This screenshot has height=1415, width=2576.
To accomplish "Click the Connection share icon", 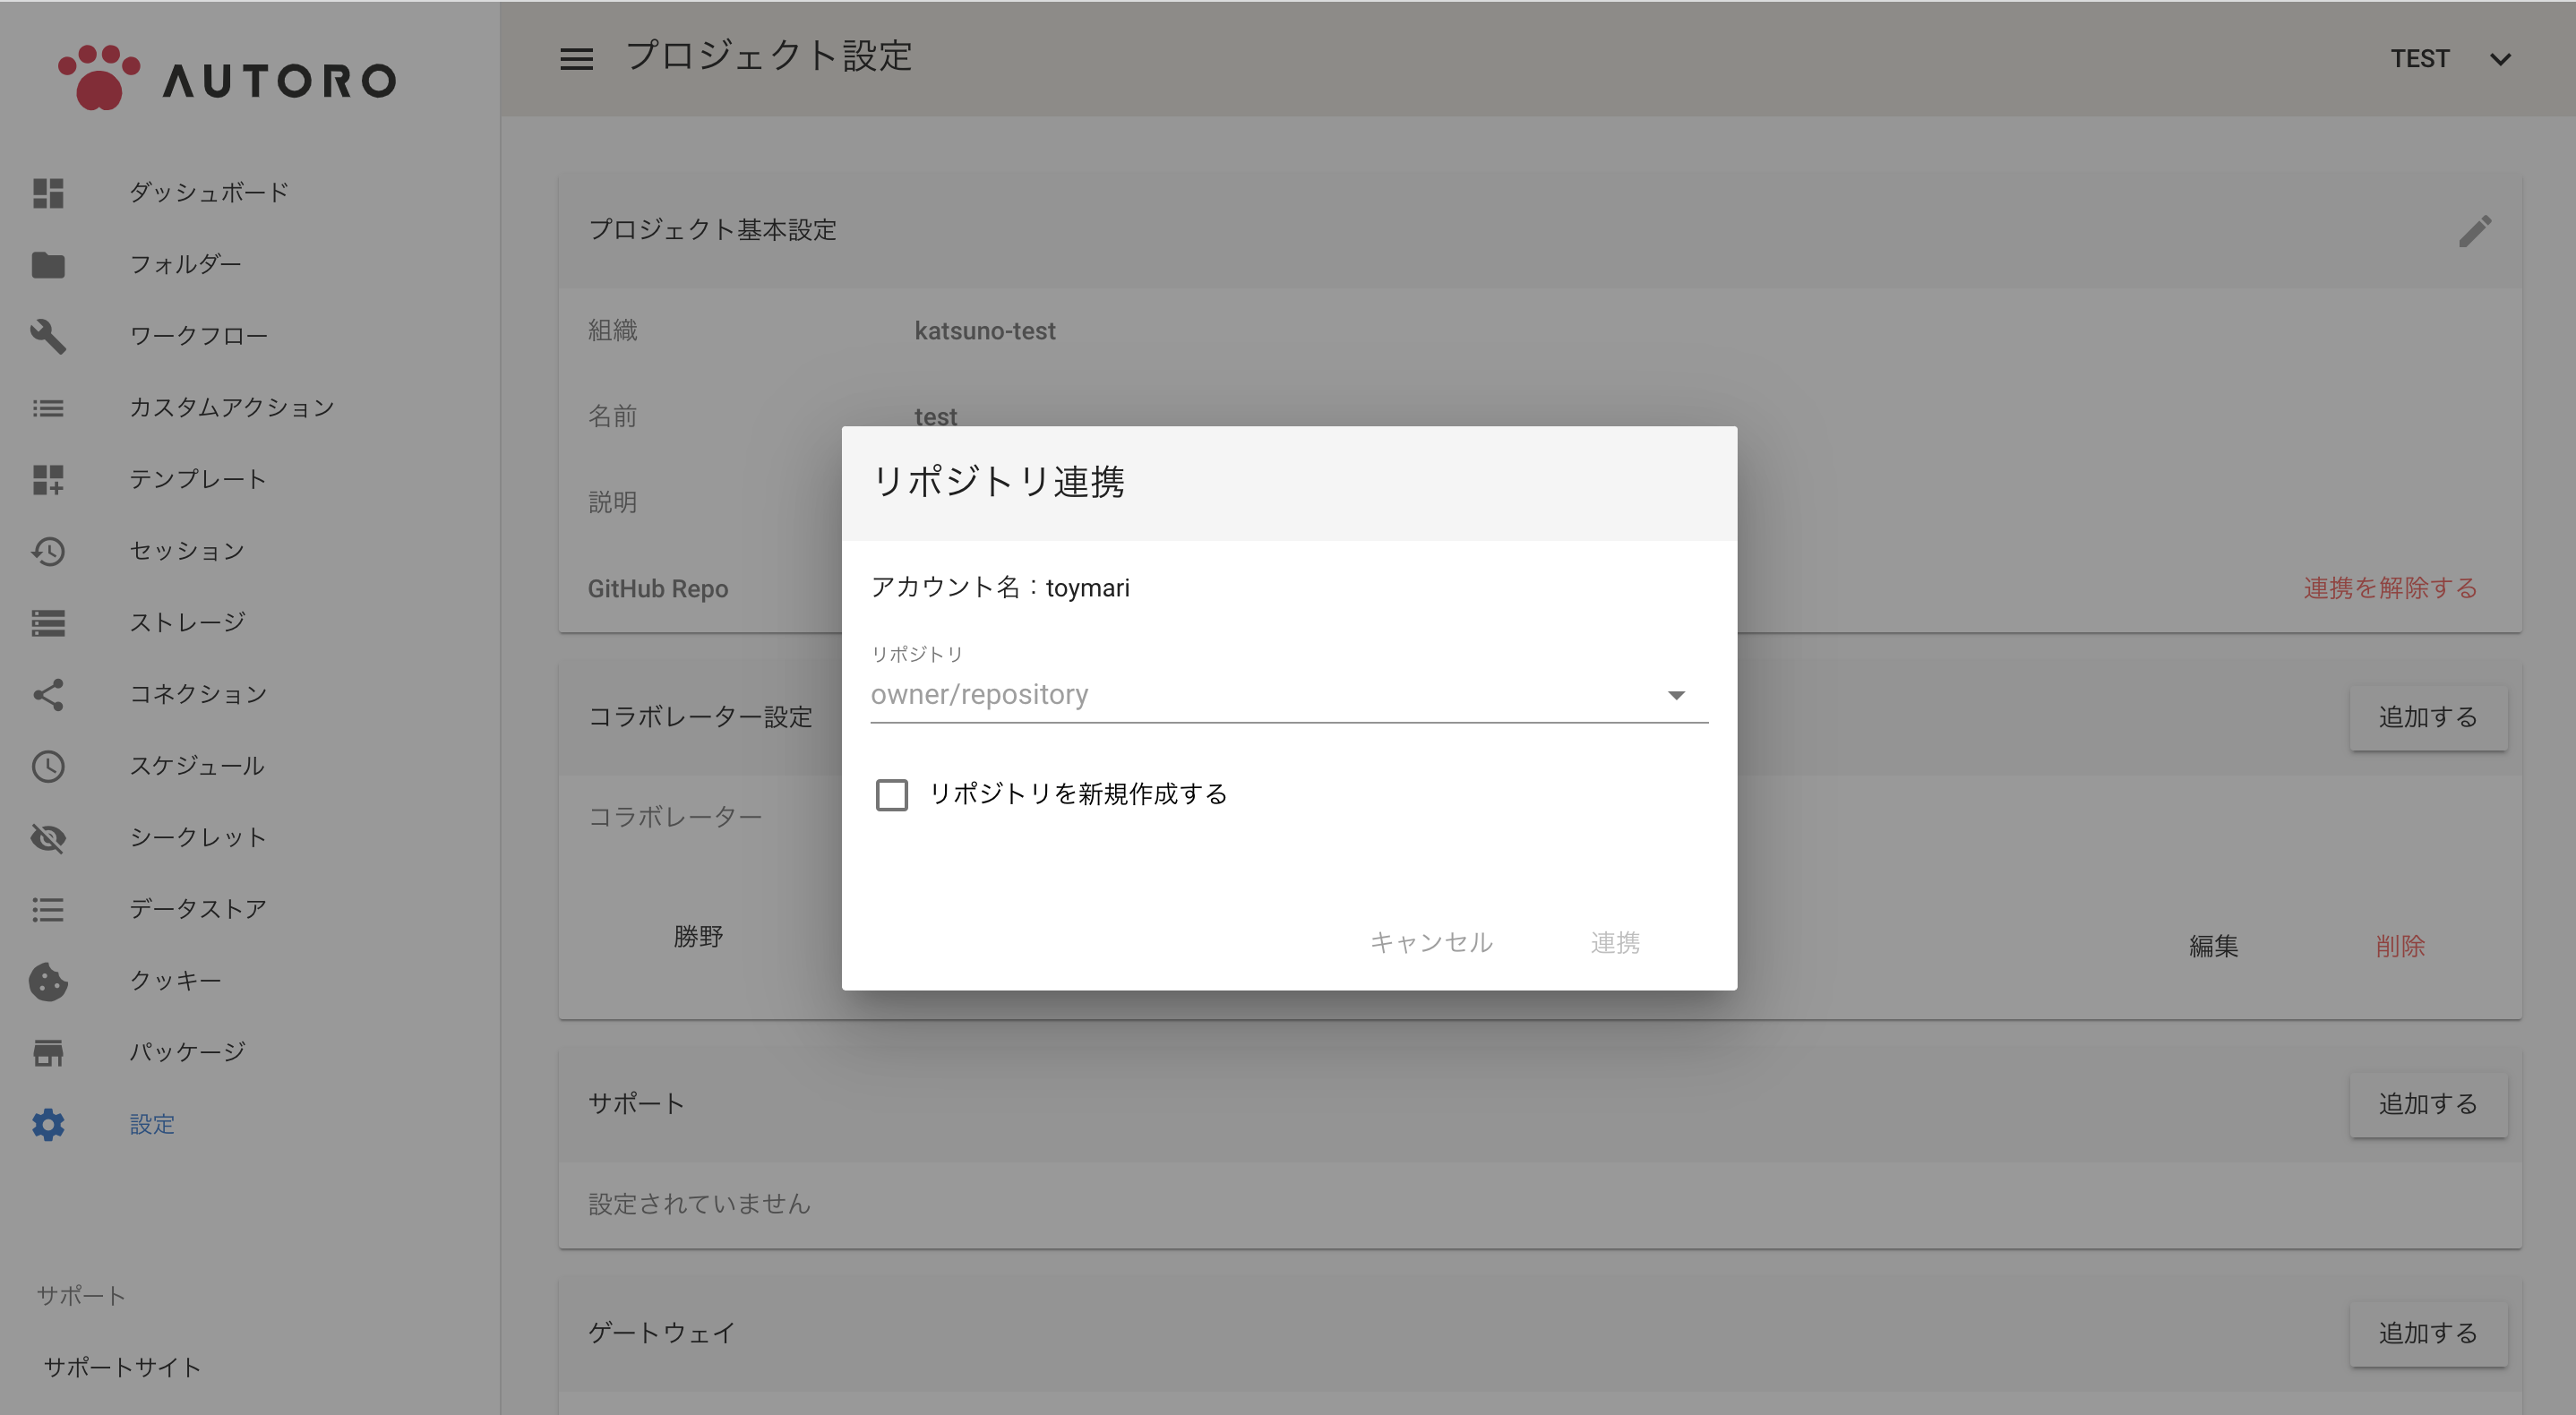I will pyautogui.click(x=48, y=695).
